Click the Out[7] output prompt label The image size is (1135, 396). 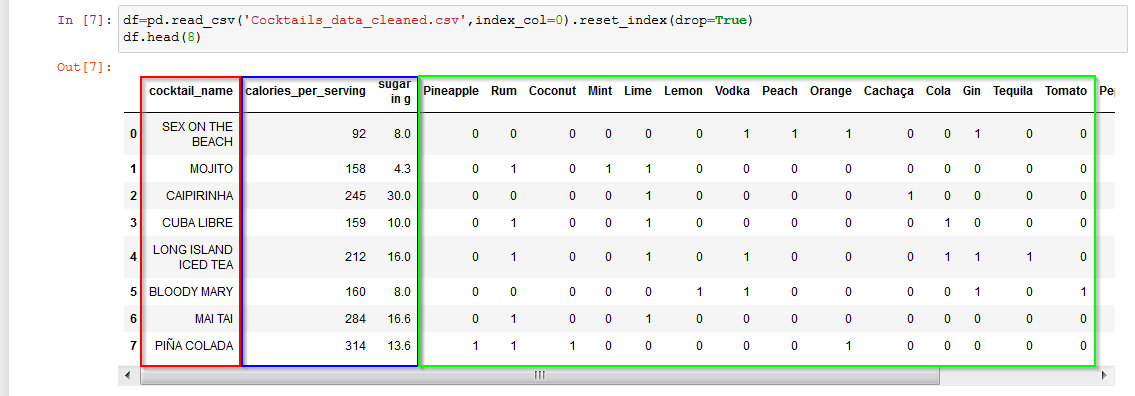coord(85,68)
